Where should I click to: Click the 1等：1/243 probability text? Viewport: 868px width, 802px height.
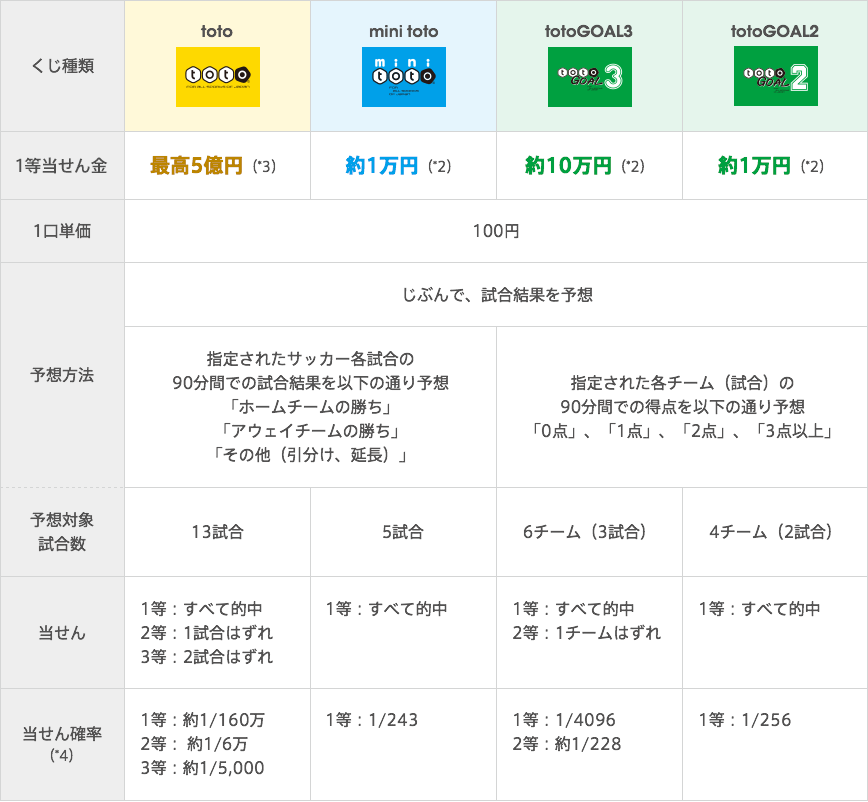372,719
